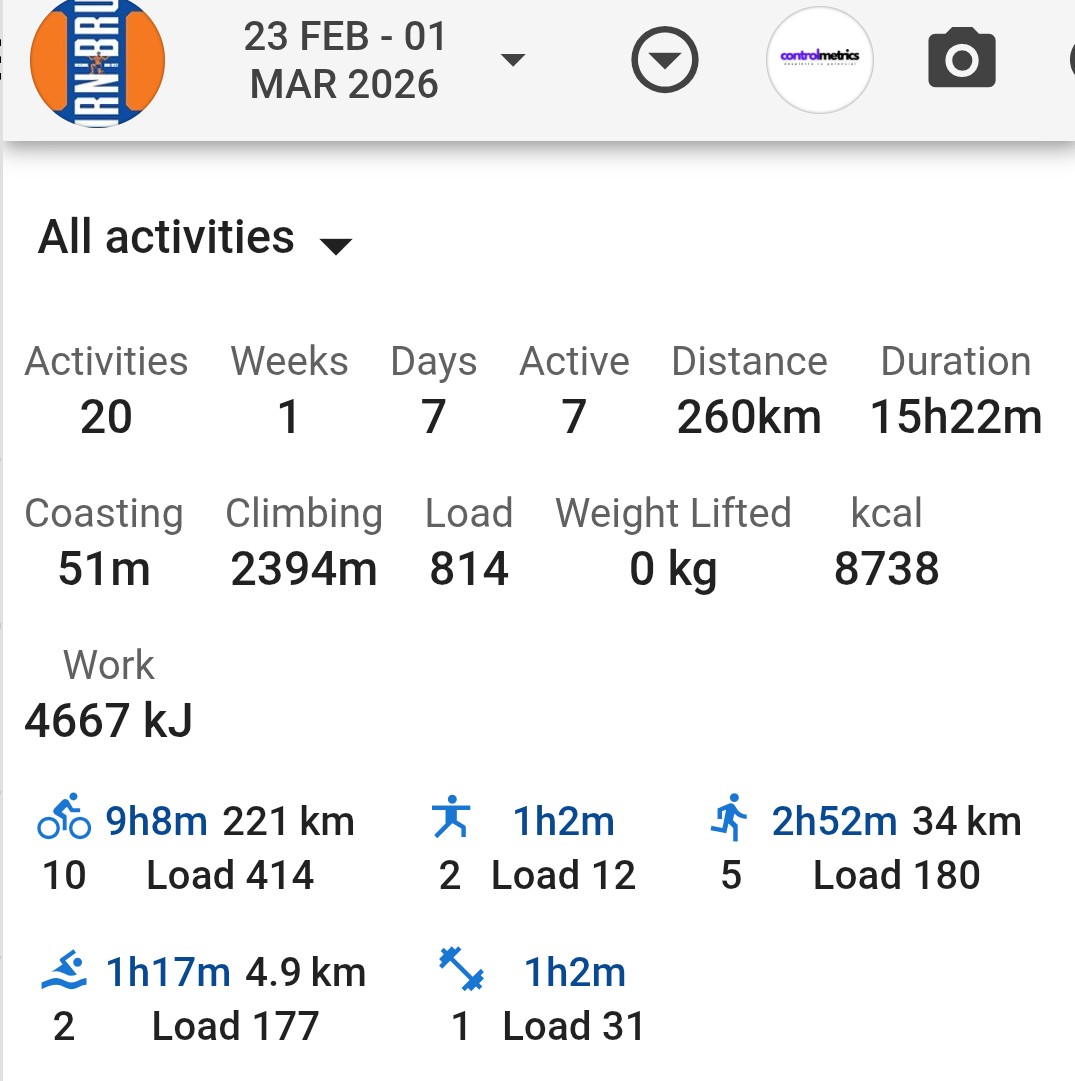Click the circled down-arrow icon

[x=665, y=61]
